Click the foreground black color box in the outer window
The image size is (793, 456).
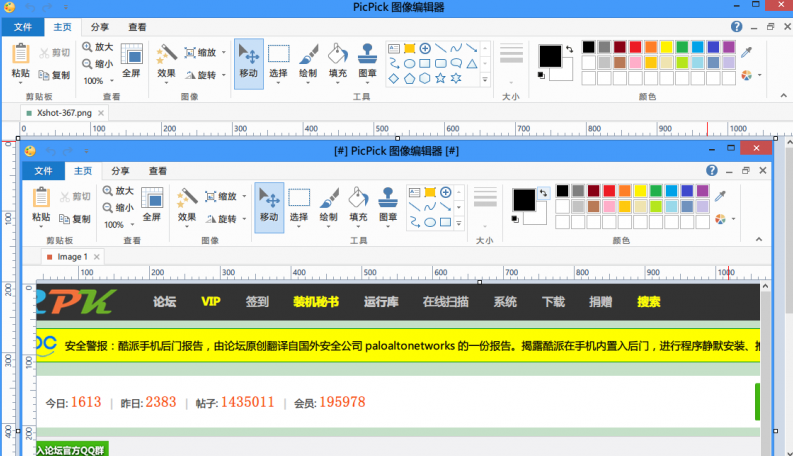(x=550, y=56)
